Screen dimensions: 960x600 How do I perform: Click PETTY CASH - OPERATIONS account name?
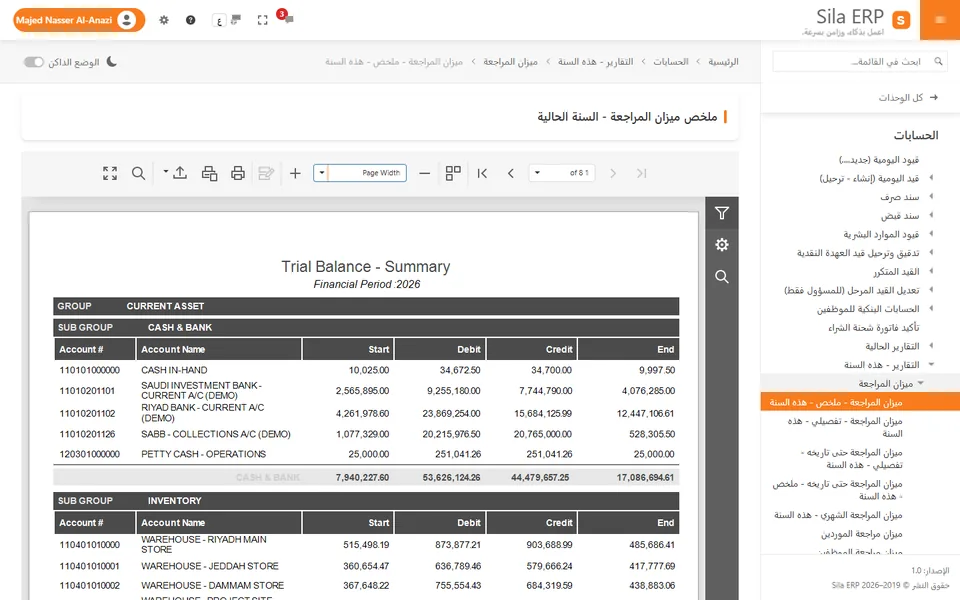(203, 454)
